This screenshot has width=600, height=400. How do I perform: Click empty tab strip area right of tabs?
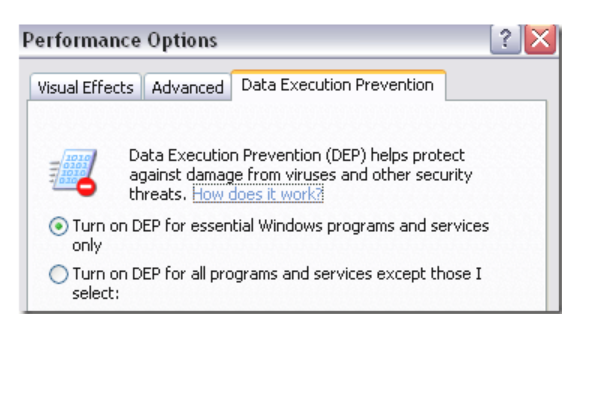500,87
